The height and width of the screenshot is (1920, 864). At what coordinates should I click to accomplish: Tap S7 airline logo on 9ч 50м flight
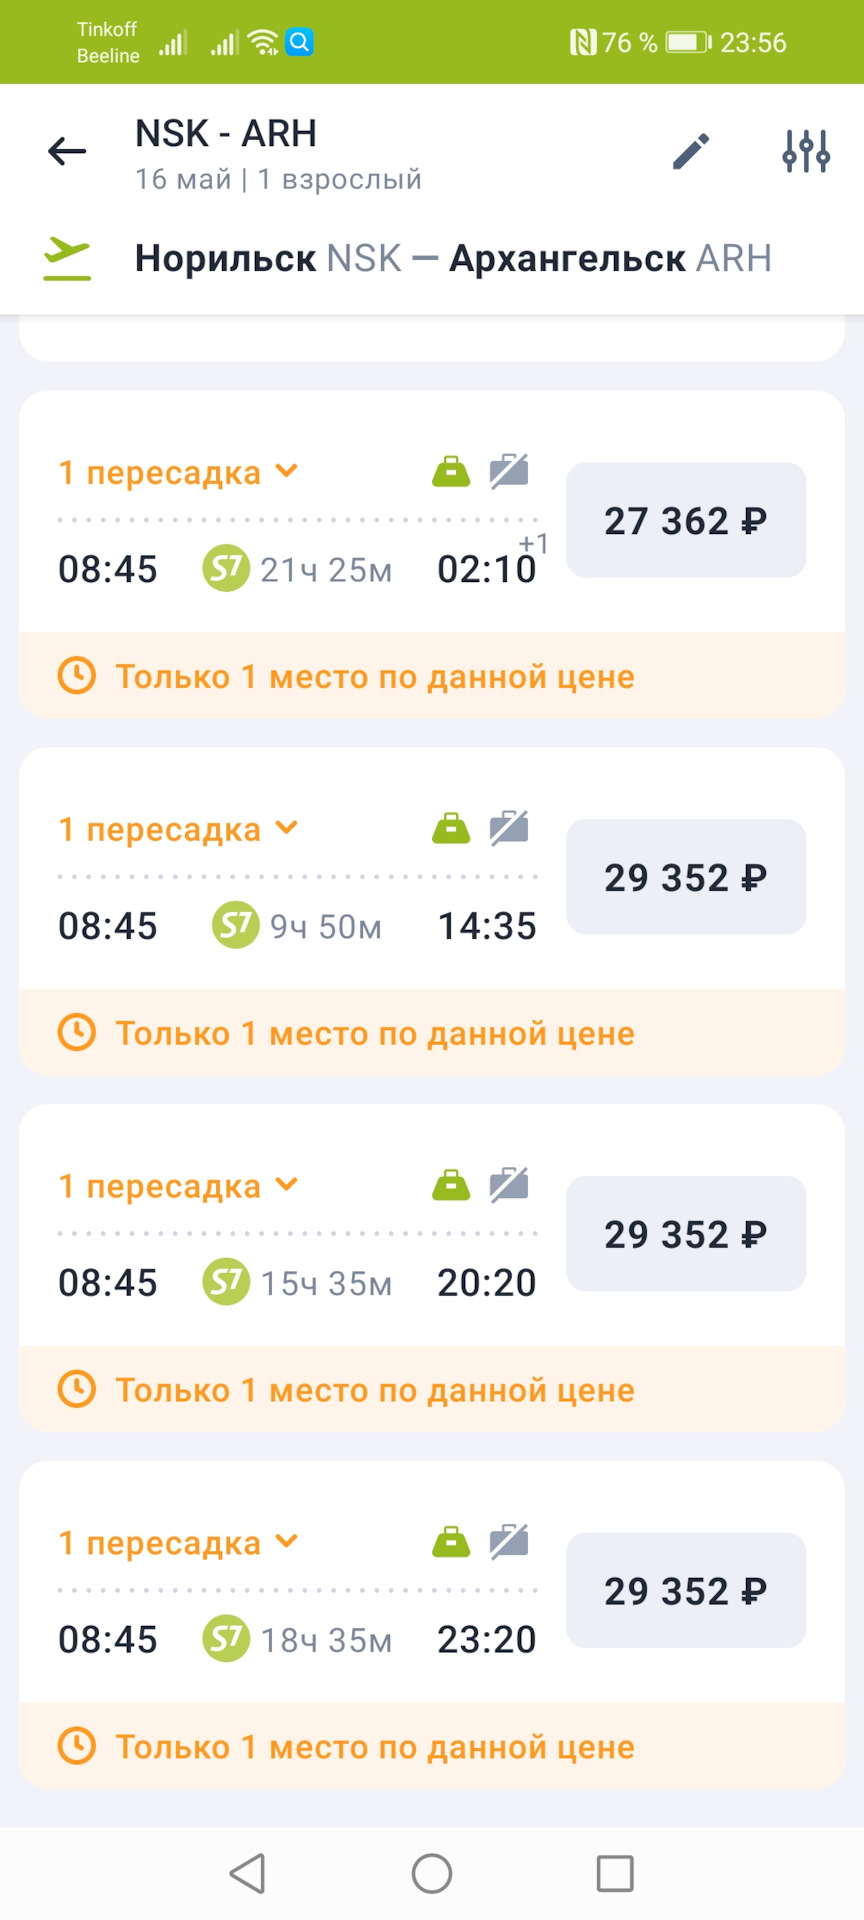coord(236,926)
